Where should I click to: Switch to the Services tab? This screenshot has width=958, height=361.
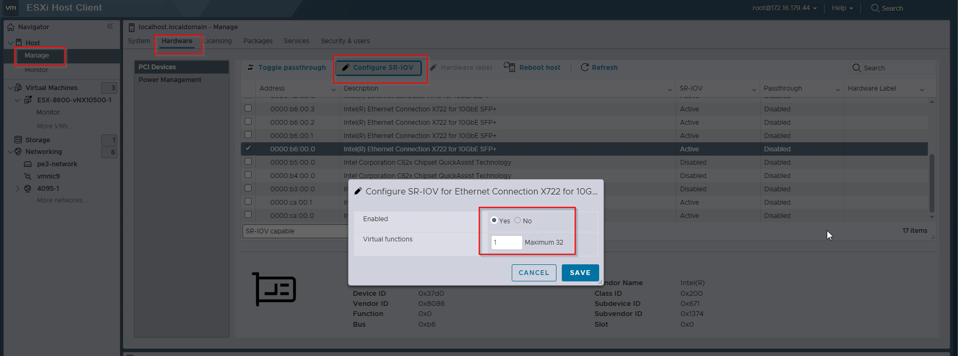click(296, 41)
